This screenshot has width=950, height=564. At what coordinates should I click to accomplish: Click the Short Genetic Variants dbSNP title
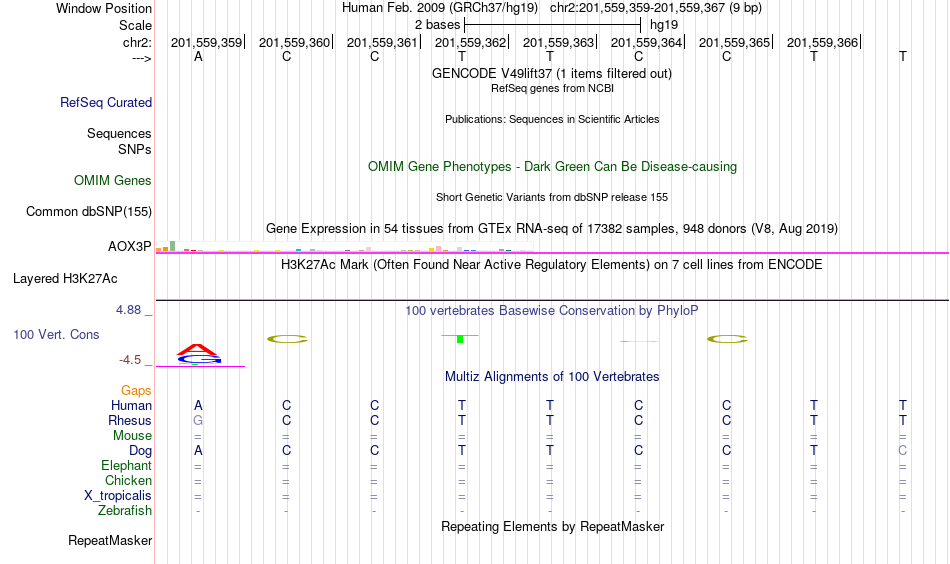pyautogui.click(x=552, y=197)
